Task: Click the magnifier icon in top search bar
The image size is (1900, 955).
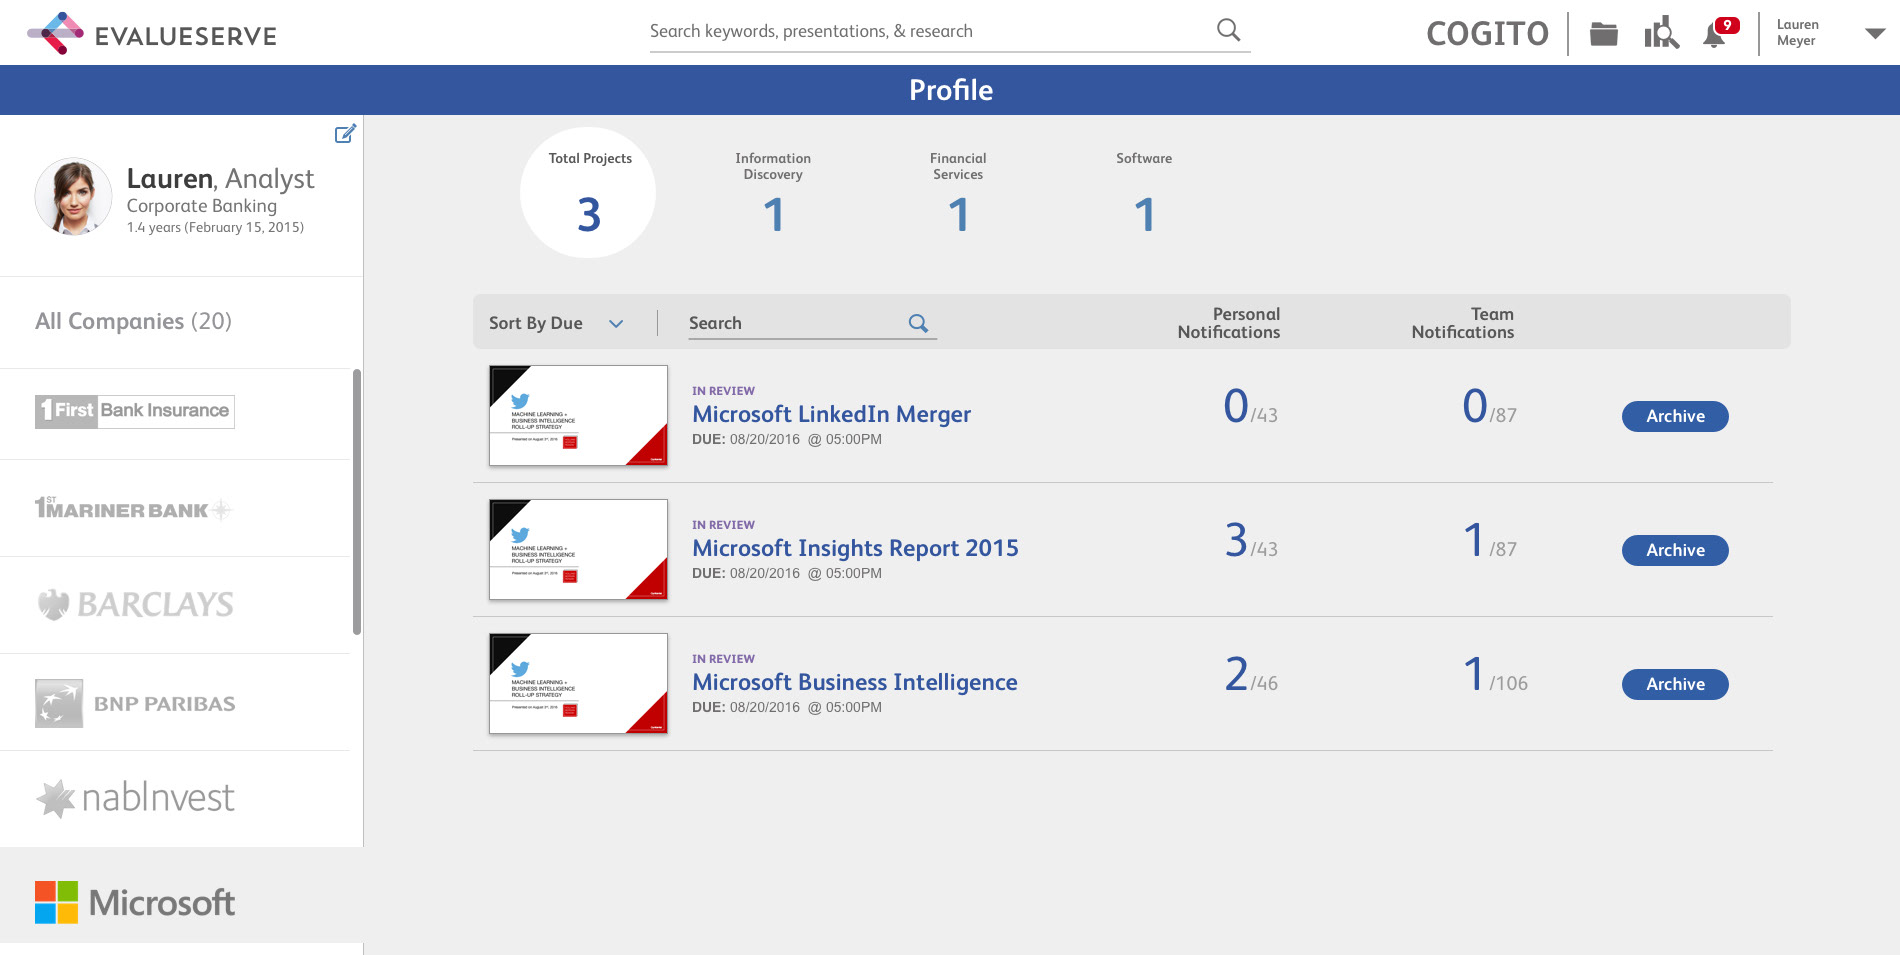Action: click(1228, 30)
